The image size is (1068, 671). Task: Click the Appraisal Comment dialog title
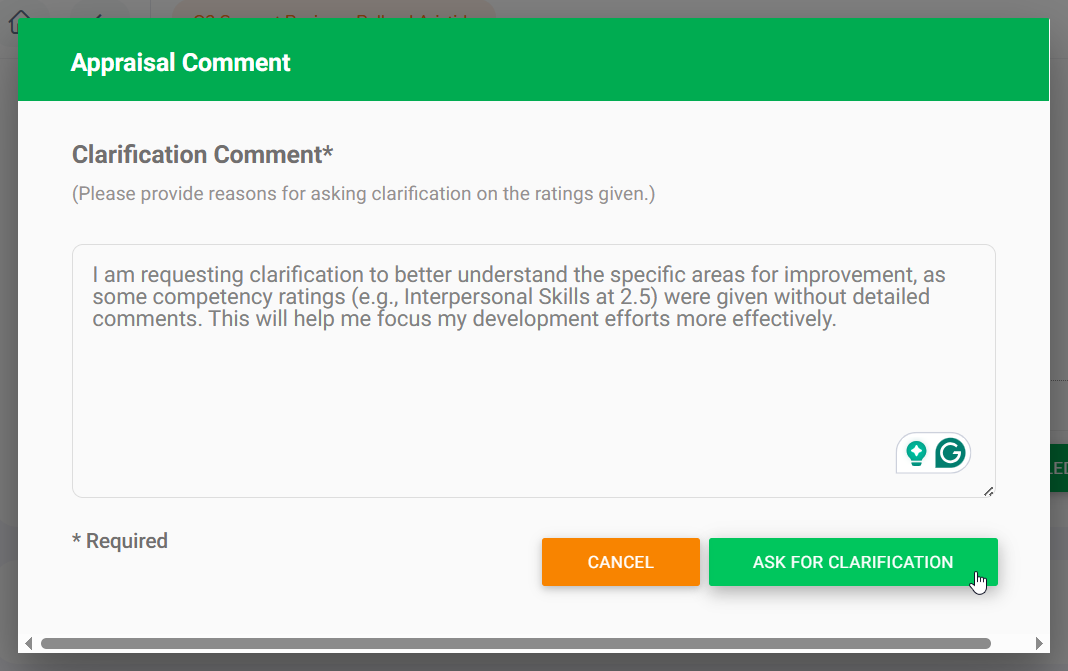[x=181, y=63]
